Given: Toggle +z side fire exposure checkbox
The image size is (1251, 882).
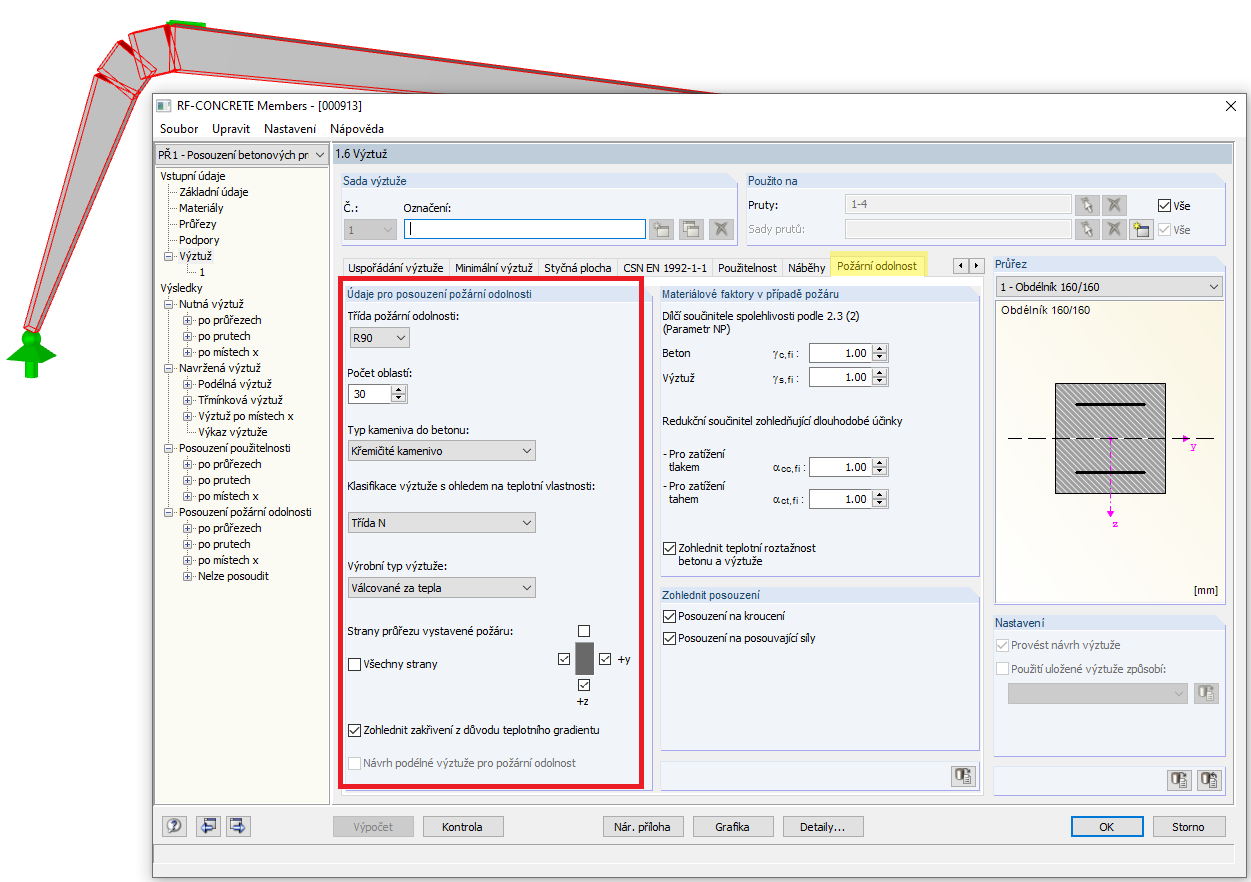Looking at the screenshot, I should [x=584, y=686].
